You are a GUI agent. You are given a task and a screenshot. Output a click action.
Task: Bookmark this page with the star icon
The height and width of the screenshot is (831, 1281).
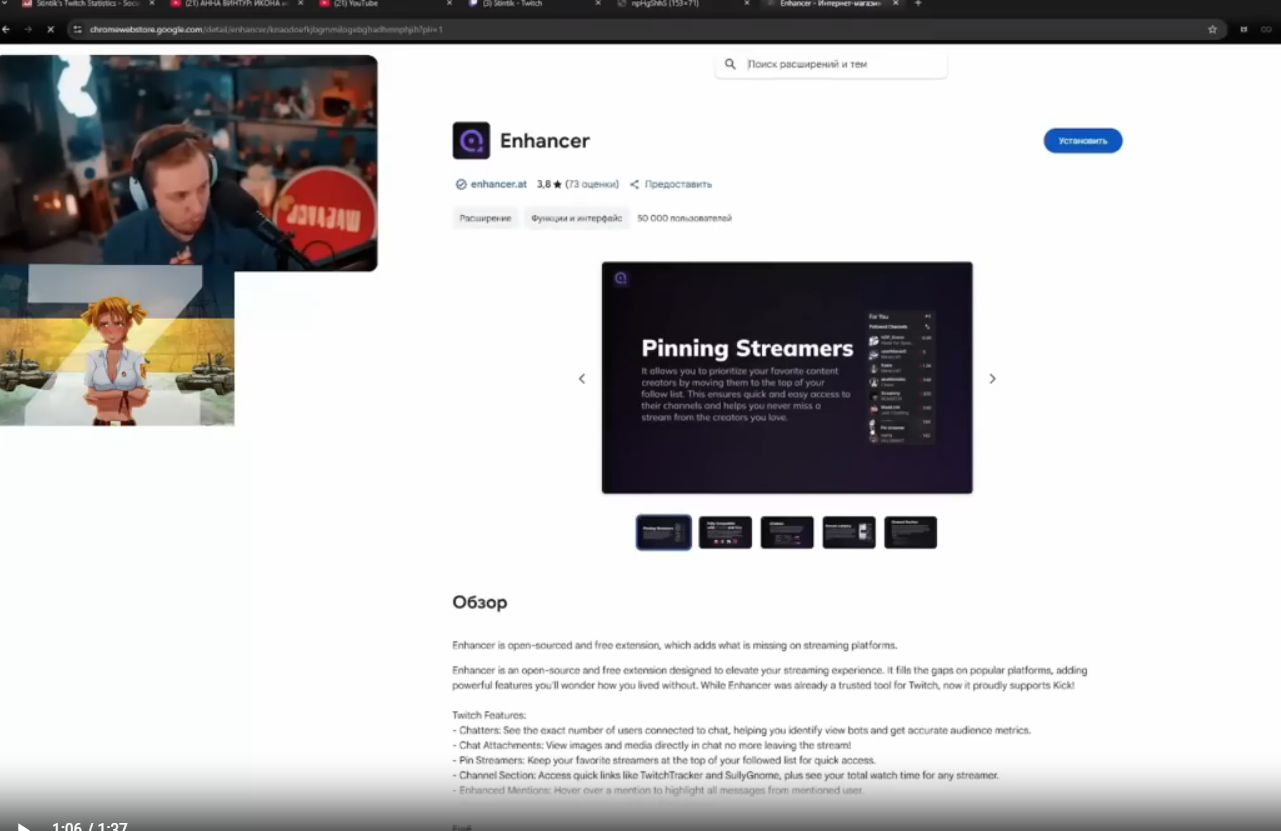1212,29
